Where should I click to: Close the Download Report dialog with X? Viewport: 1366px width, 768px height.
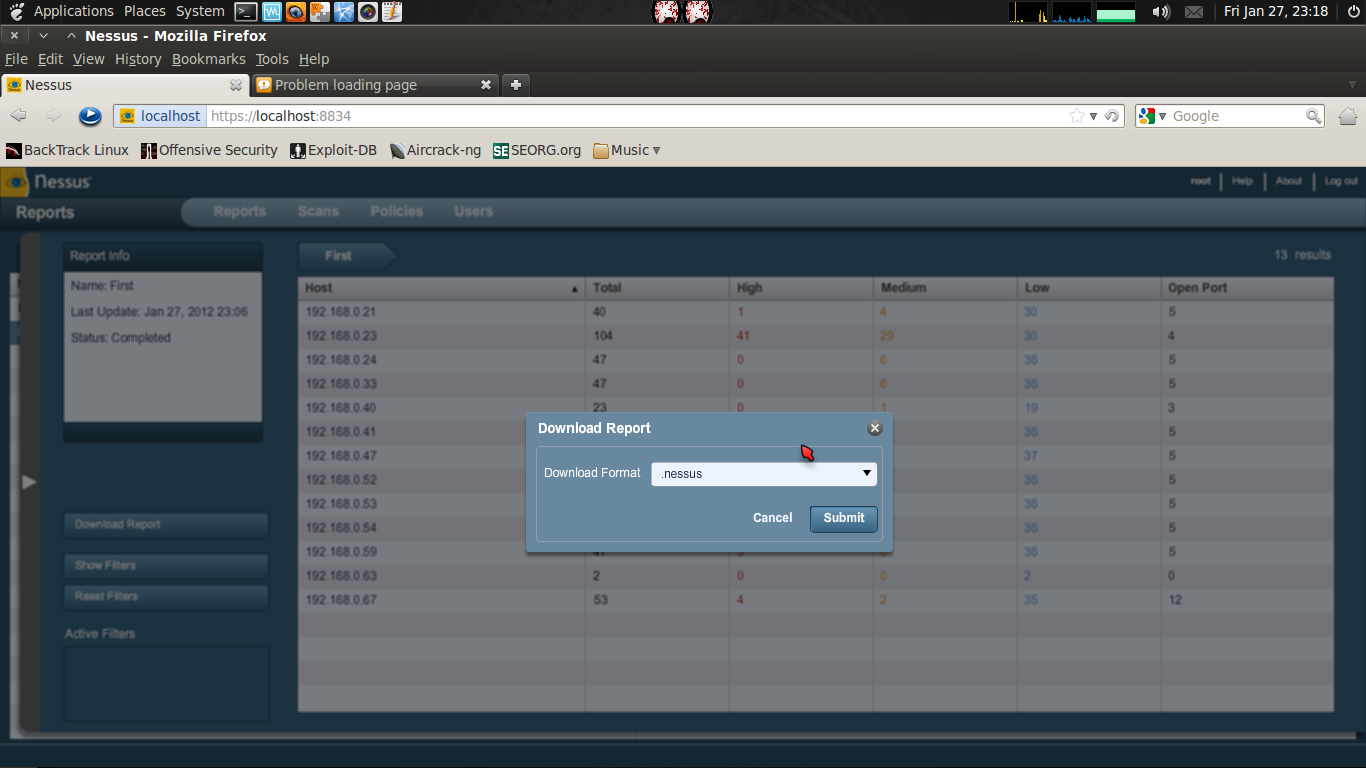click(875, 428)
